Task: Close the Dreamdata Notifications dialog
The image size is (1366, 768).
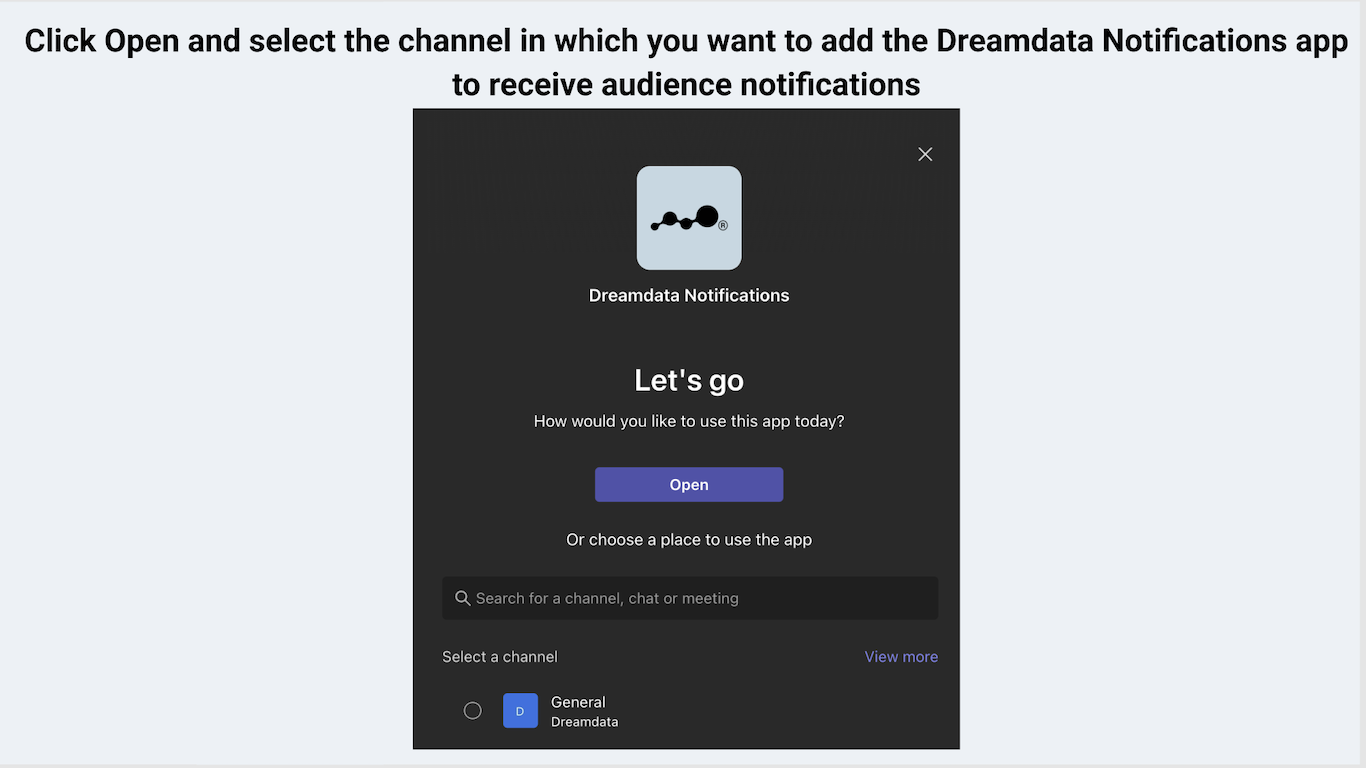Action: coord(925,154)
